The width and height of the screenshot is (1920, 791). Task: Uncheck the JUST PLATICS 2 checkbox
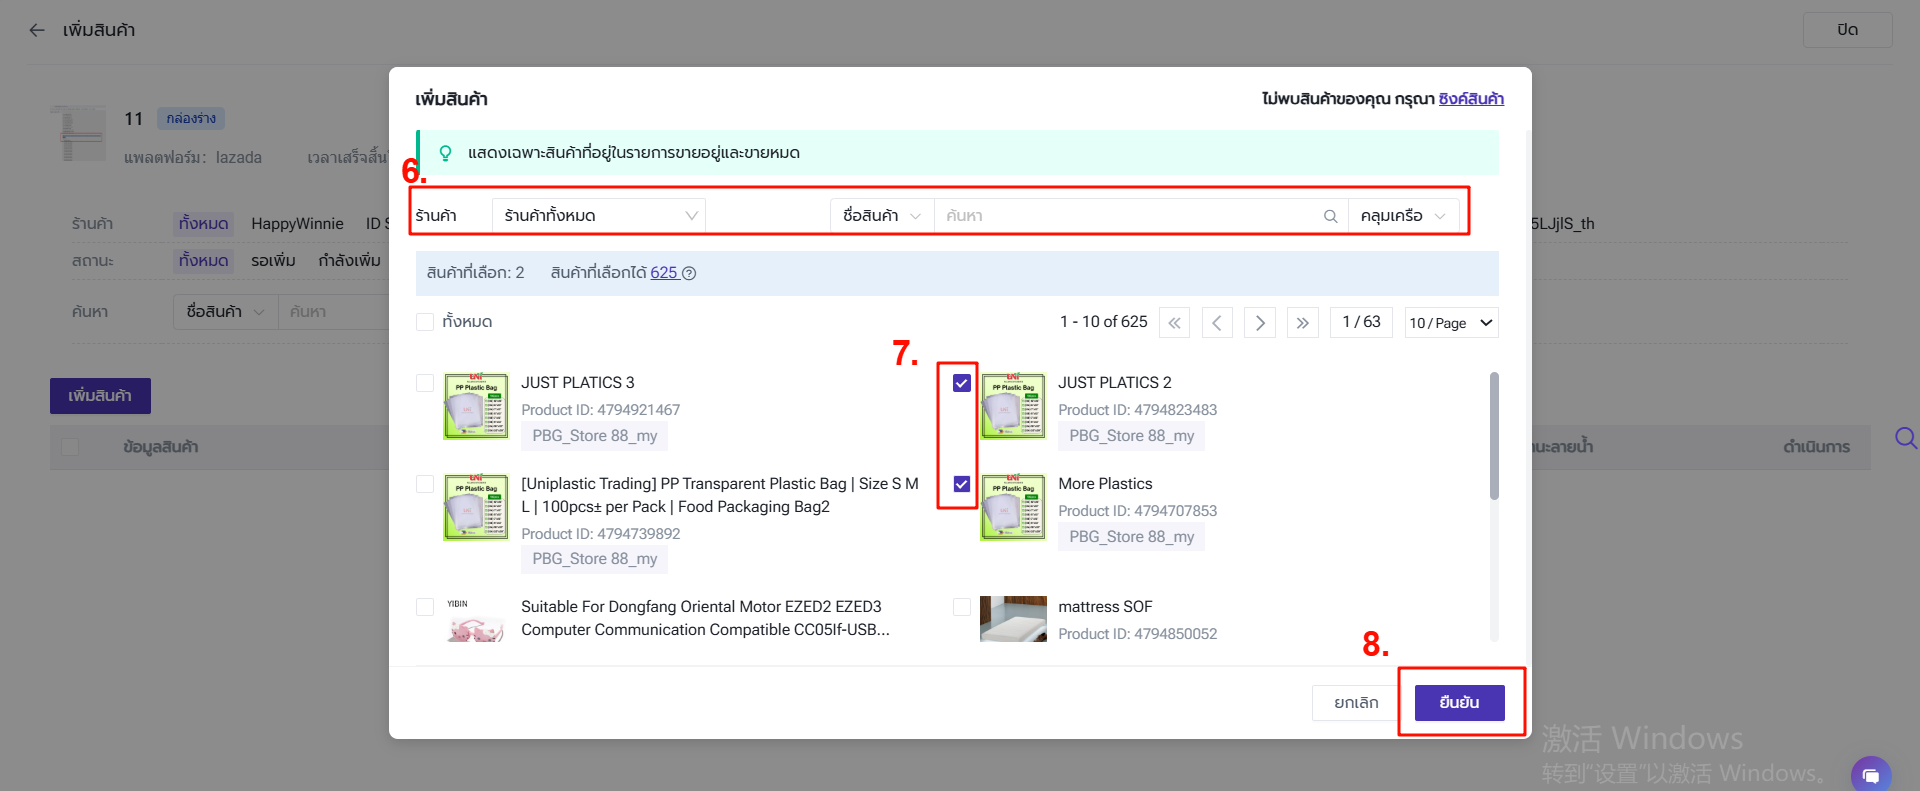click(x=962, y=383)
